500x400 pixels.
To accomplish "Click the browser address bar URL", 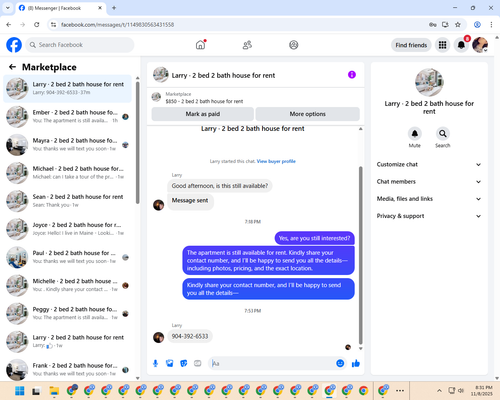I will 117,25.
